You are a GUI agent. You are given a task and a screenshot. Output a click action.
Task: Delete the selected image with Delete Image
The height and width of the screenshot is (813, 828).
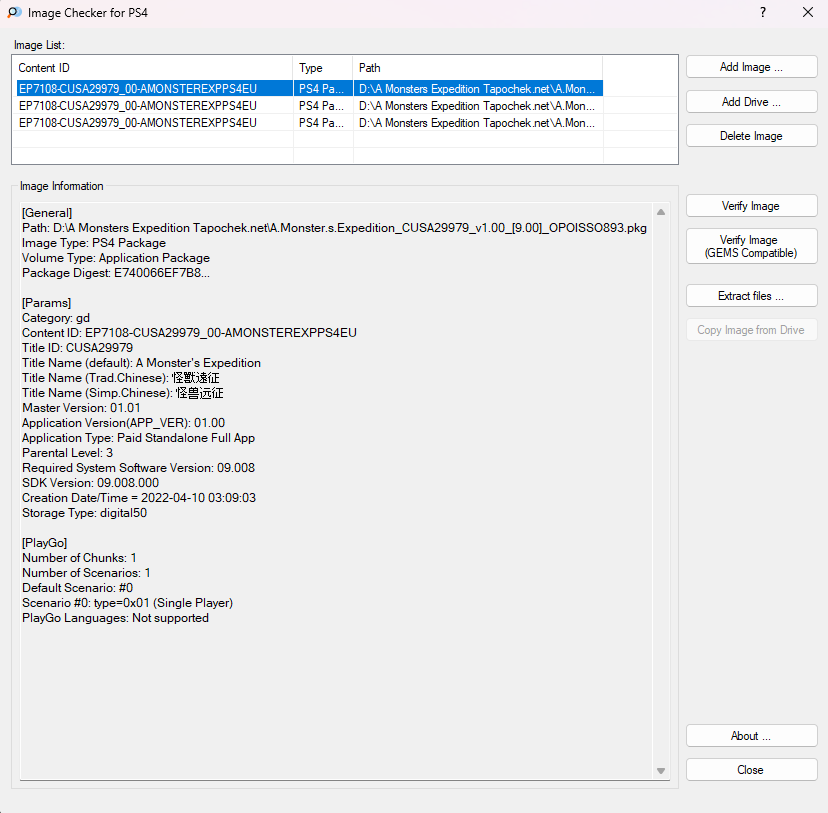coord(751,136)
